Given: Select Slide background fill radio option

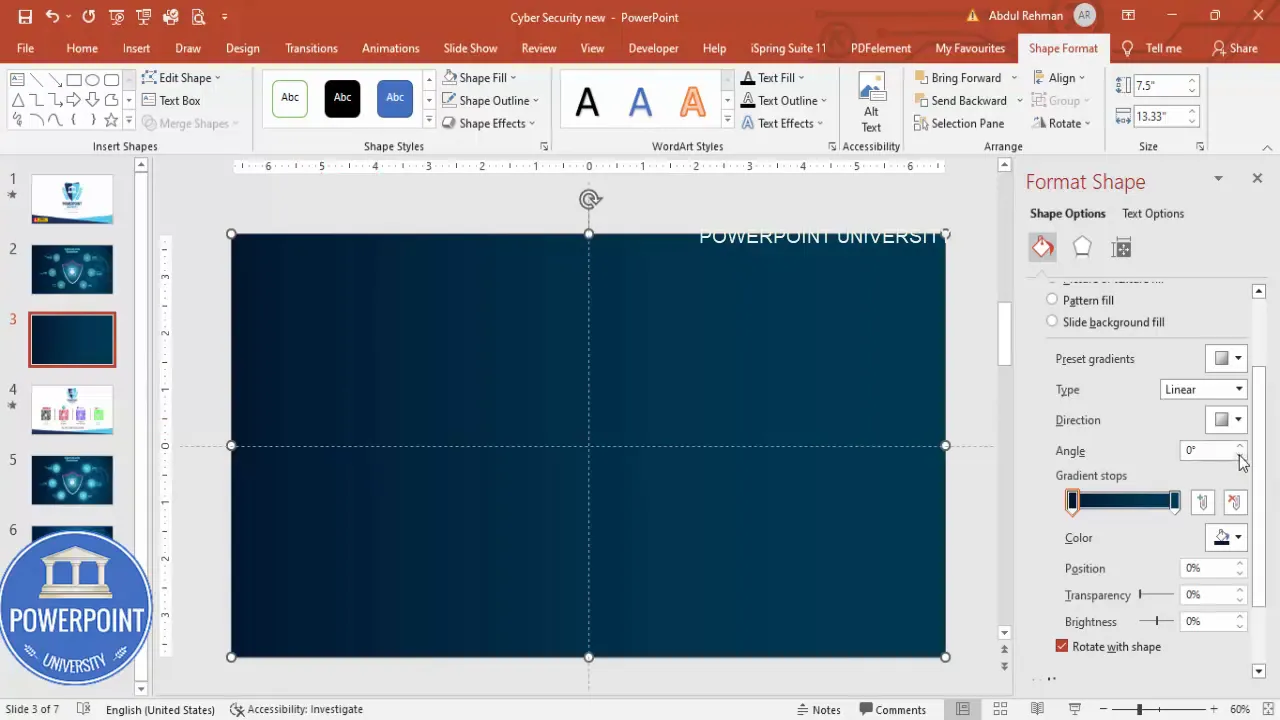Looking at the screenshot, I should pyautogui.click(x=1051, y=322).
